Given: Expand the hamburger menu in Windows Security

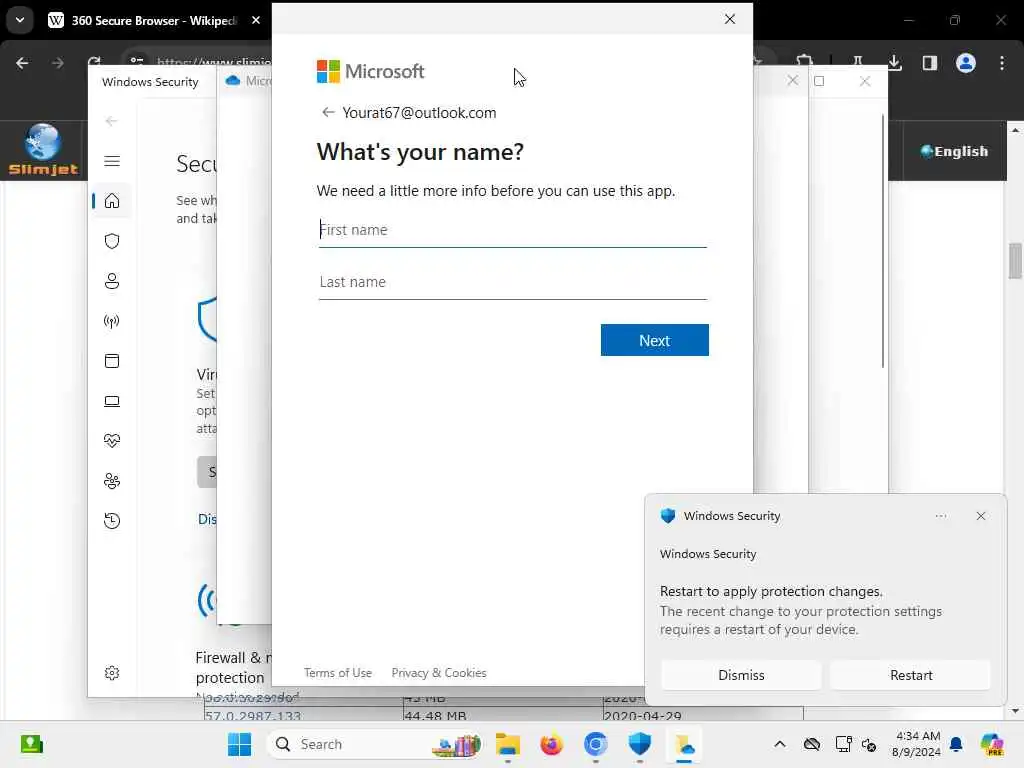Looking at the screenshot, I should coord(112,161).
